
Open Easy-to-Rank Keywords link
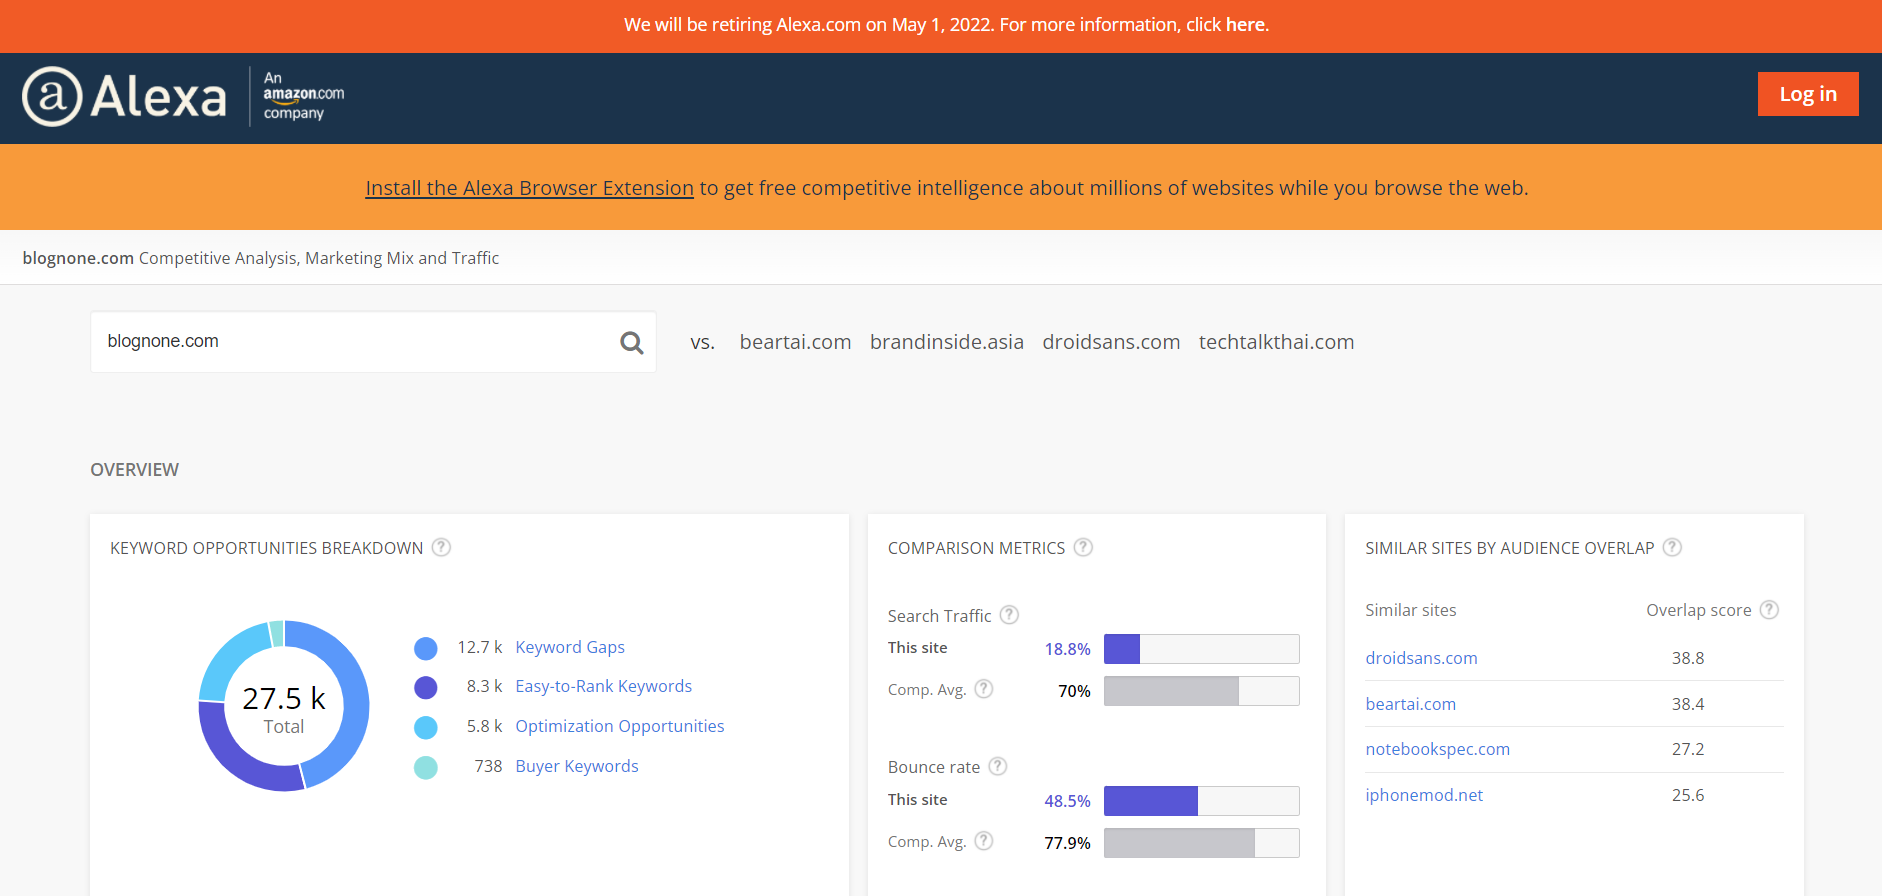(x=603, y=686)
